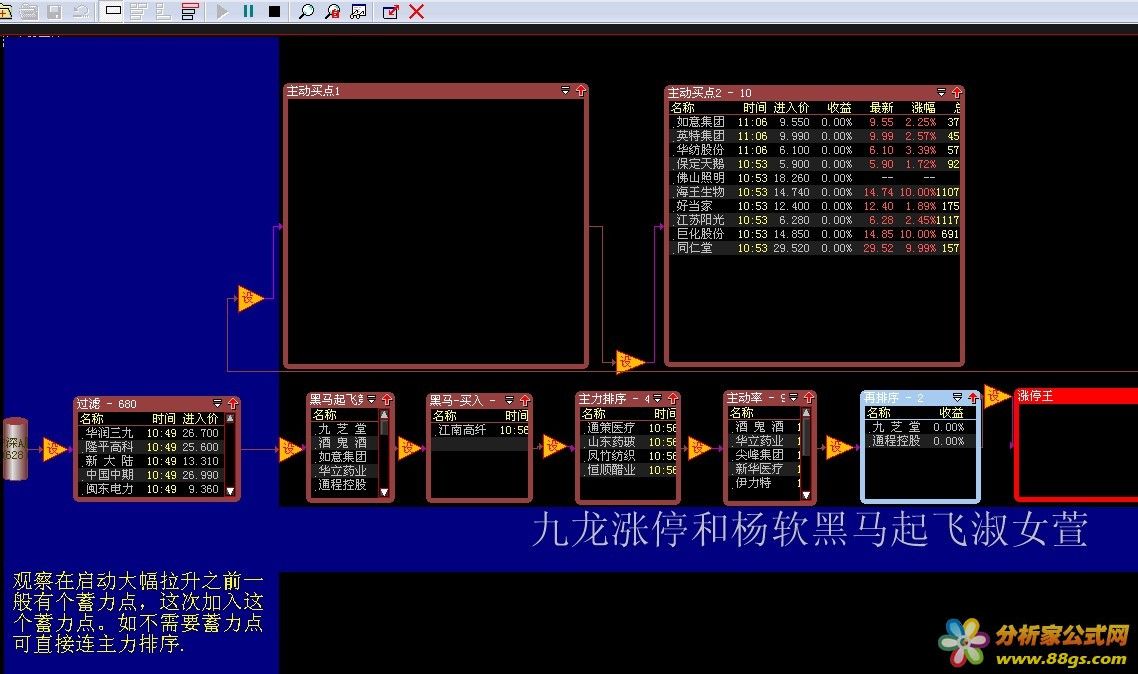Viewport: 1138px width, 674px height.
Task: Click scroll-down arrow in 主动率 panel
Action: (x=806, y=494)
